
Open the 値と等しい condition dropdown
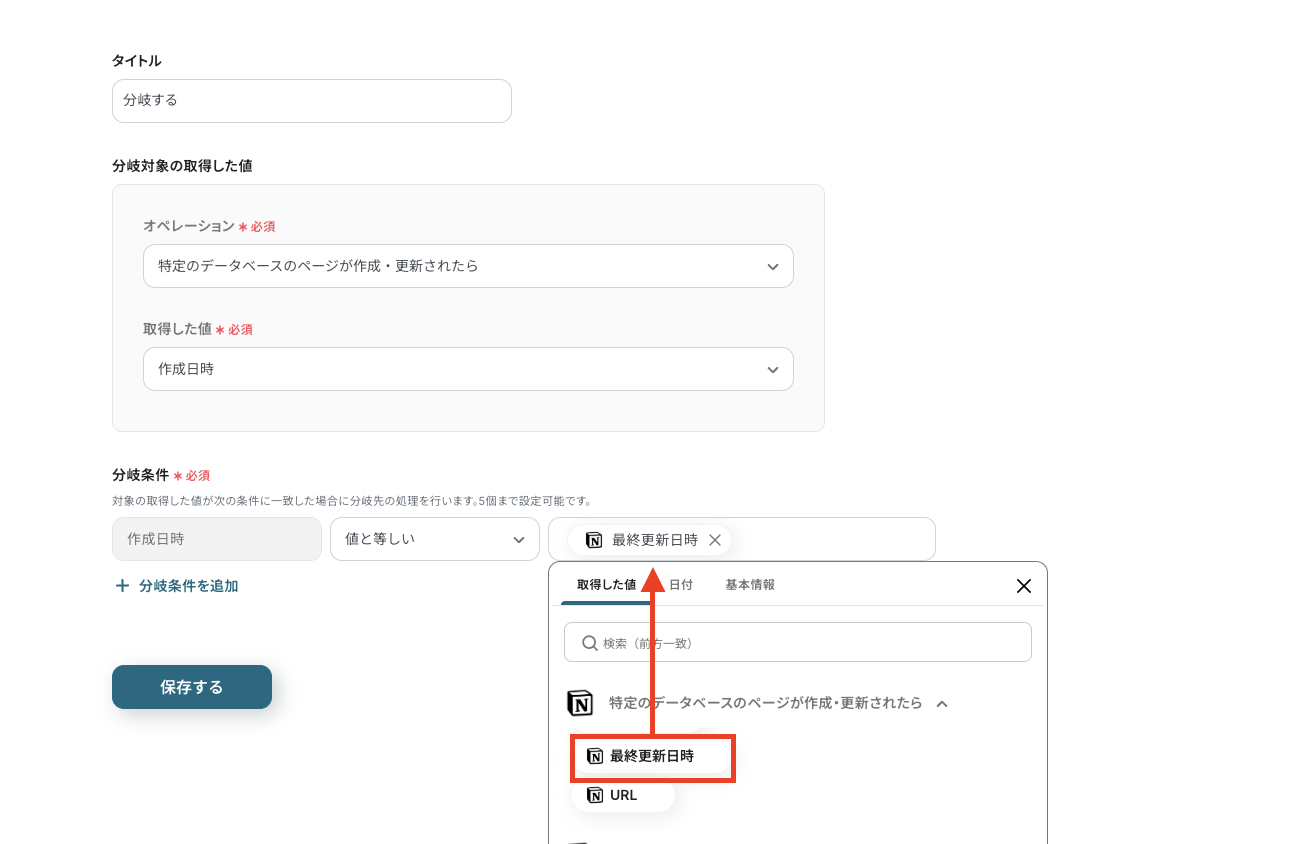435,539
